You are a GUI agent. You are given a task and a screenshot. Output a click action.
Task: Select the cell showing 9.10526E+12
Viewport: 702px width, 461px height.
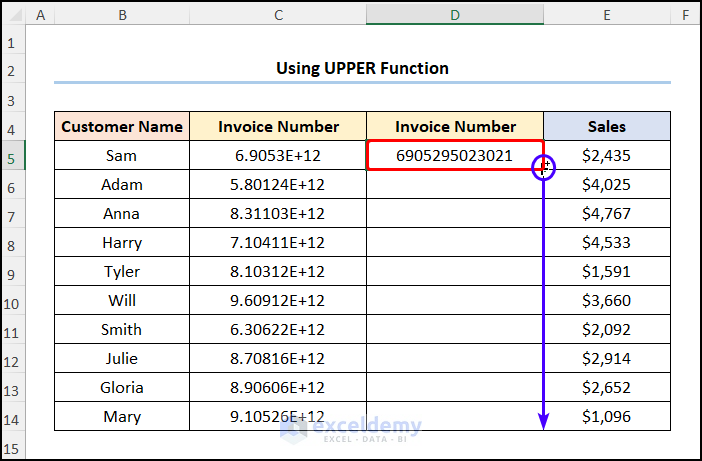278,416
